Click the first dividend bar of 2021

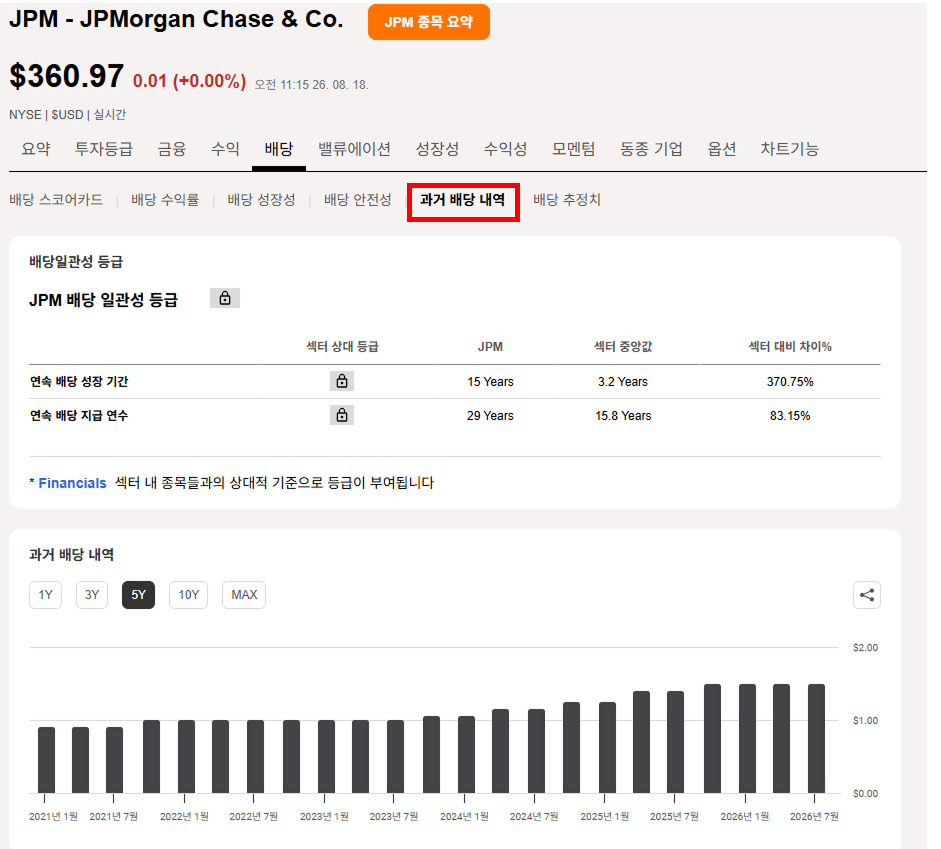coord(46,760)
